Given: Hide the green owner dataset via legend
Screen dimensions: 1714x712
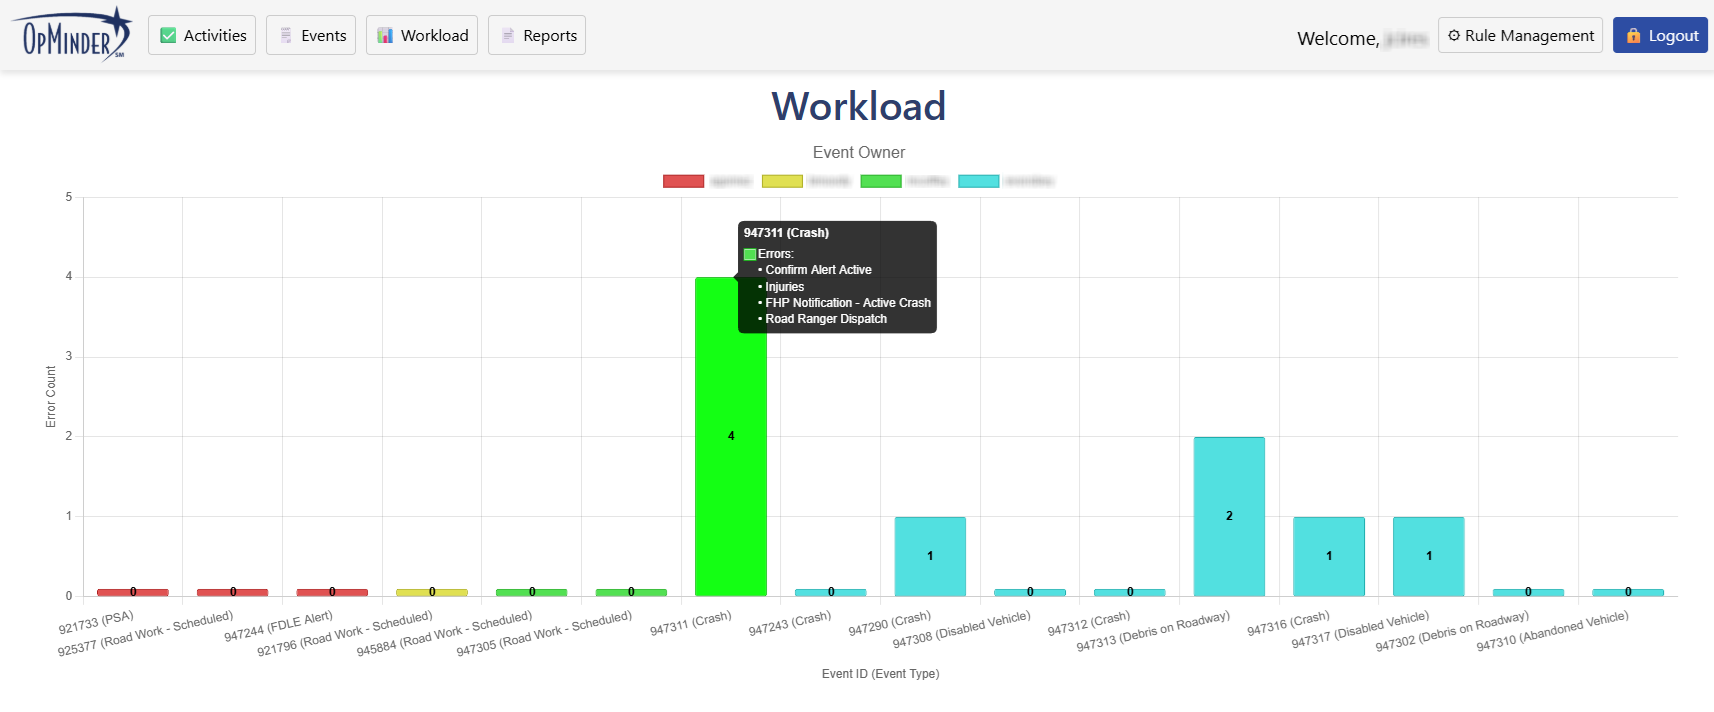Looking at the screenshot, I should 880,181.
